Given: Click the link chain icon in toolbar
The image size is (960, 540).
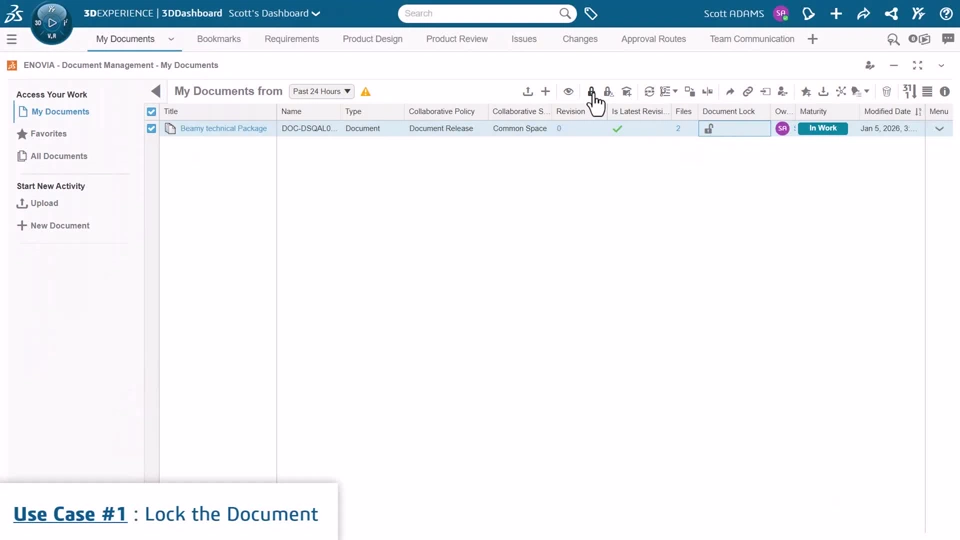Looking at the screenshot, I should (x=748, y=91).
